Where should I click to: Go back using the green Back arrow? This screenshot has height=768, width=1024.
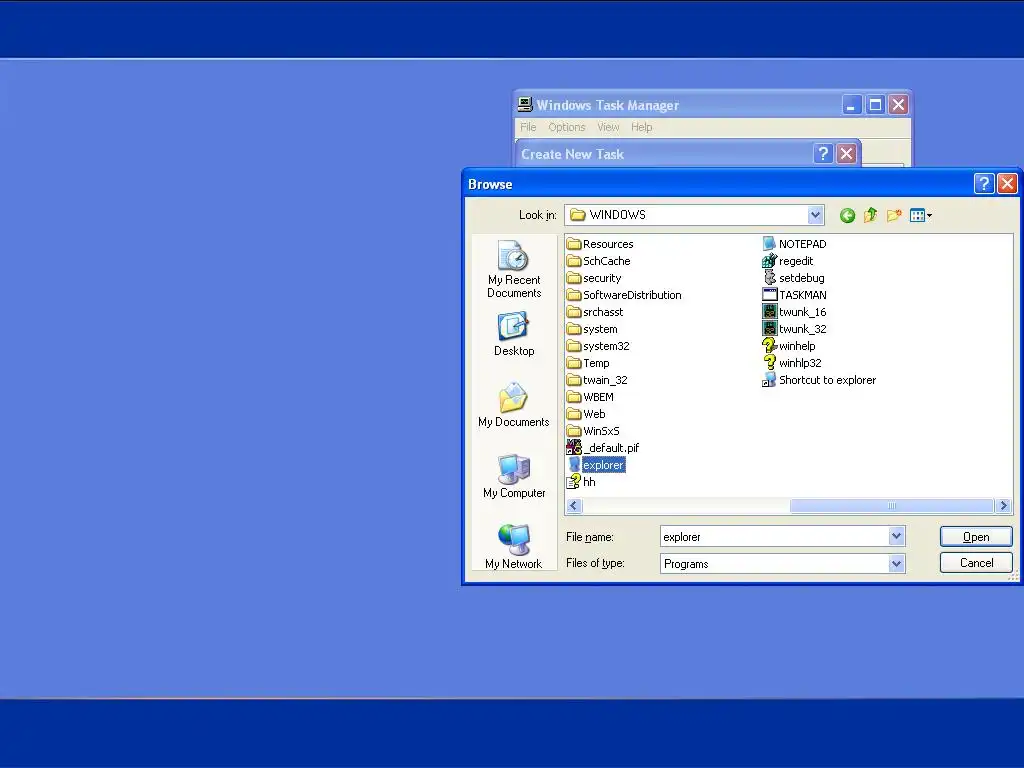[847, 216]
